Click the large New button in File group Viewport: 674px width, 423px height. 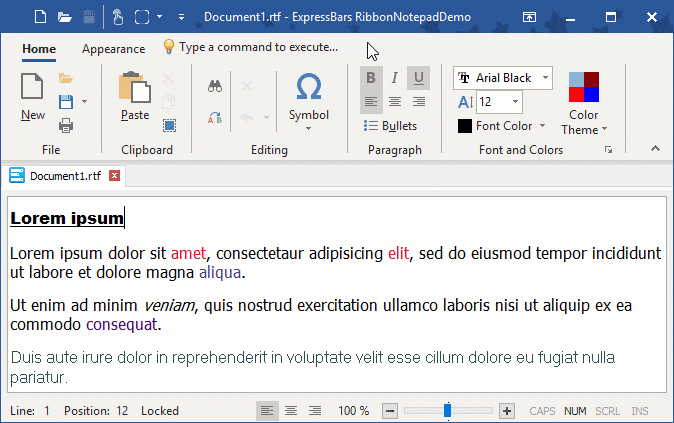click(x=33, y=97)
